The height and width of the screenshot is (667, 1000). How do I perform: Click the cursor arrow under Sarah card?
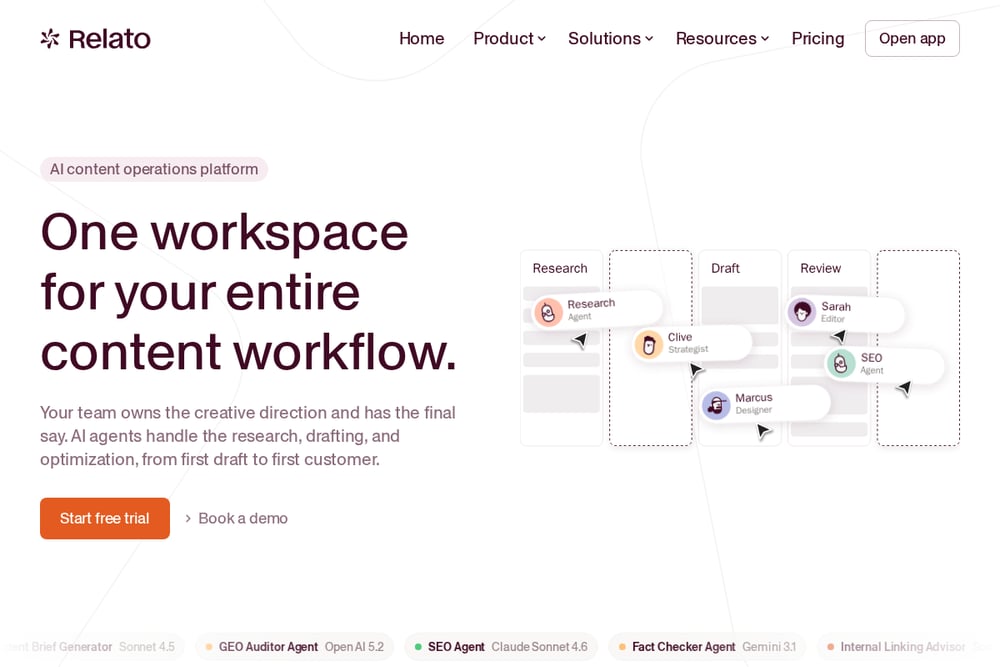pos(839,336)
